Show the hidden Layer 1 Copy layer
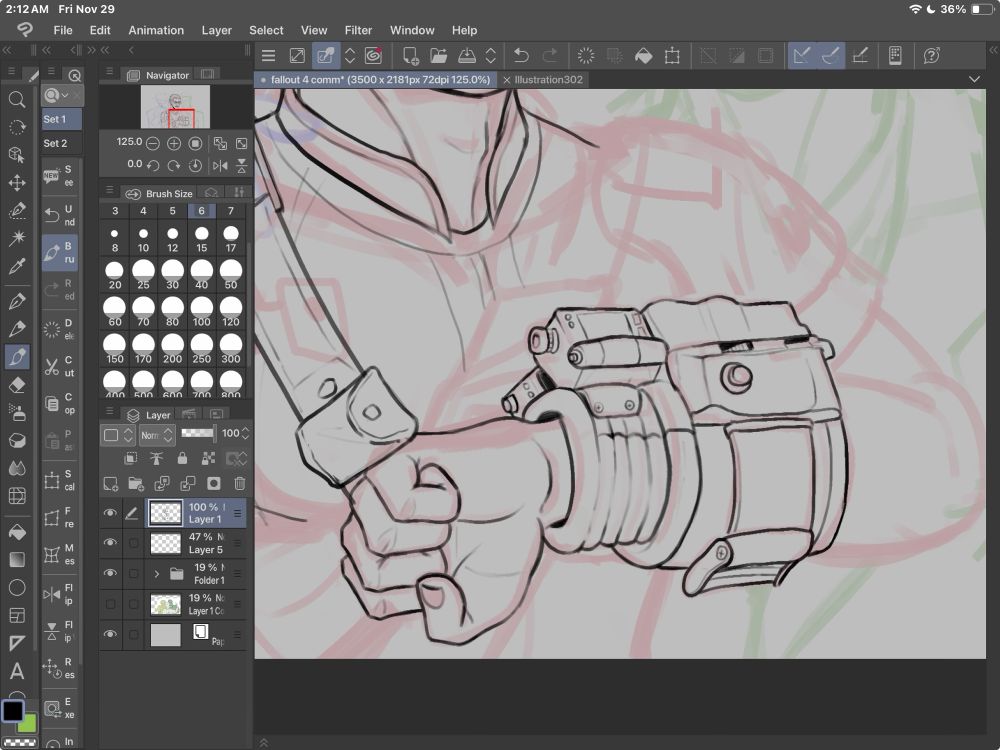Viewport: 1000px width, 750px height. point(110,604)
